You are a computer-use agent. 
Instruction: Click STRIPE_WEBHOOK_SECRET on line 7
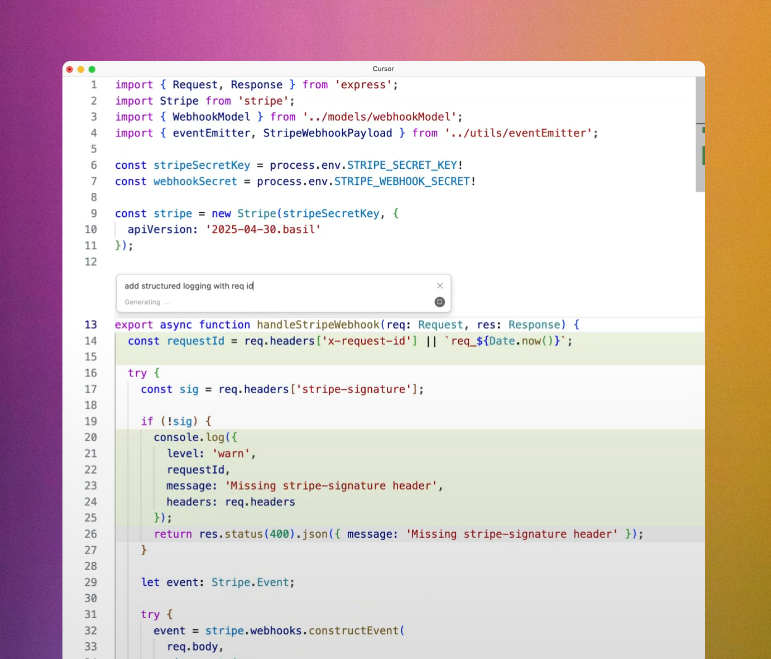pyautogui.click(x=402, y=181)
